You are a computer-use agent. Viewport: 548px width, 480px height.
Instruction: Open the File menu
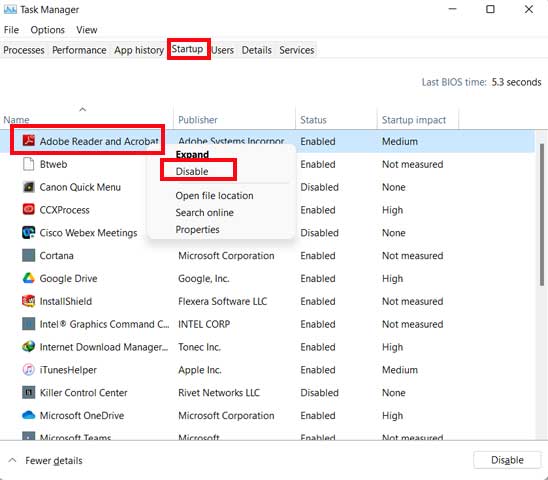[x=11, y=30]
